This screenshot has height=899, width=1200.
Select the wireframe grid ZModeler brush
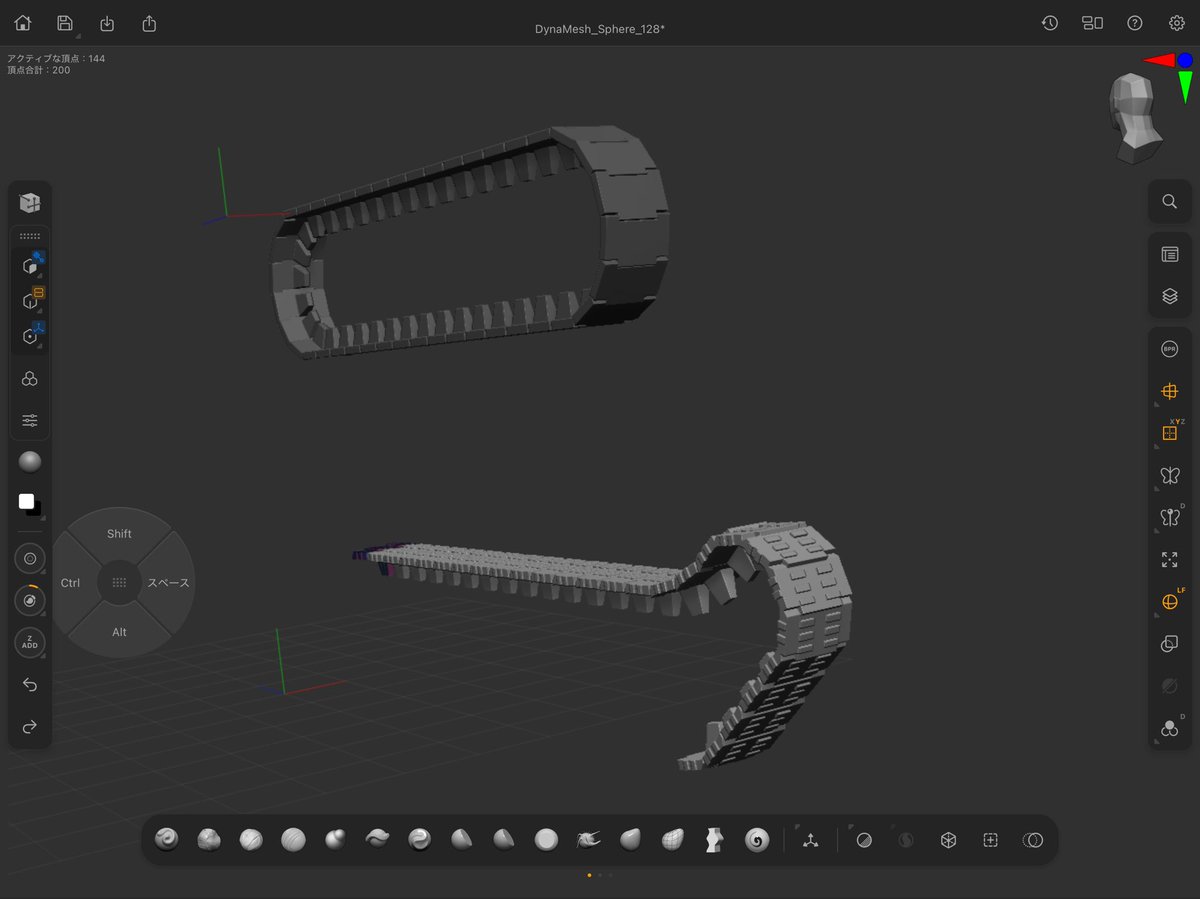point(673,839)
